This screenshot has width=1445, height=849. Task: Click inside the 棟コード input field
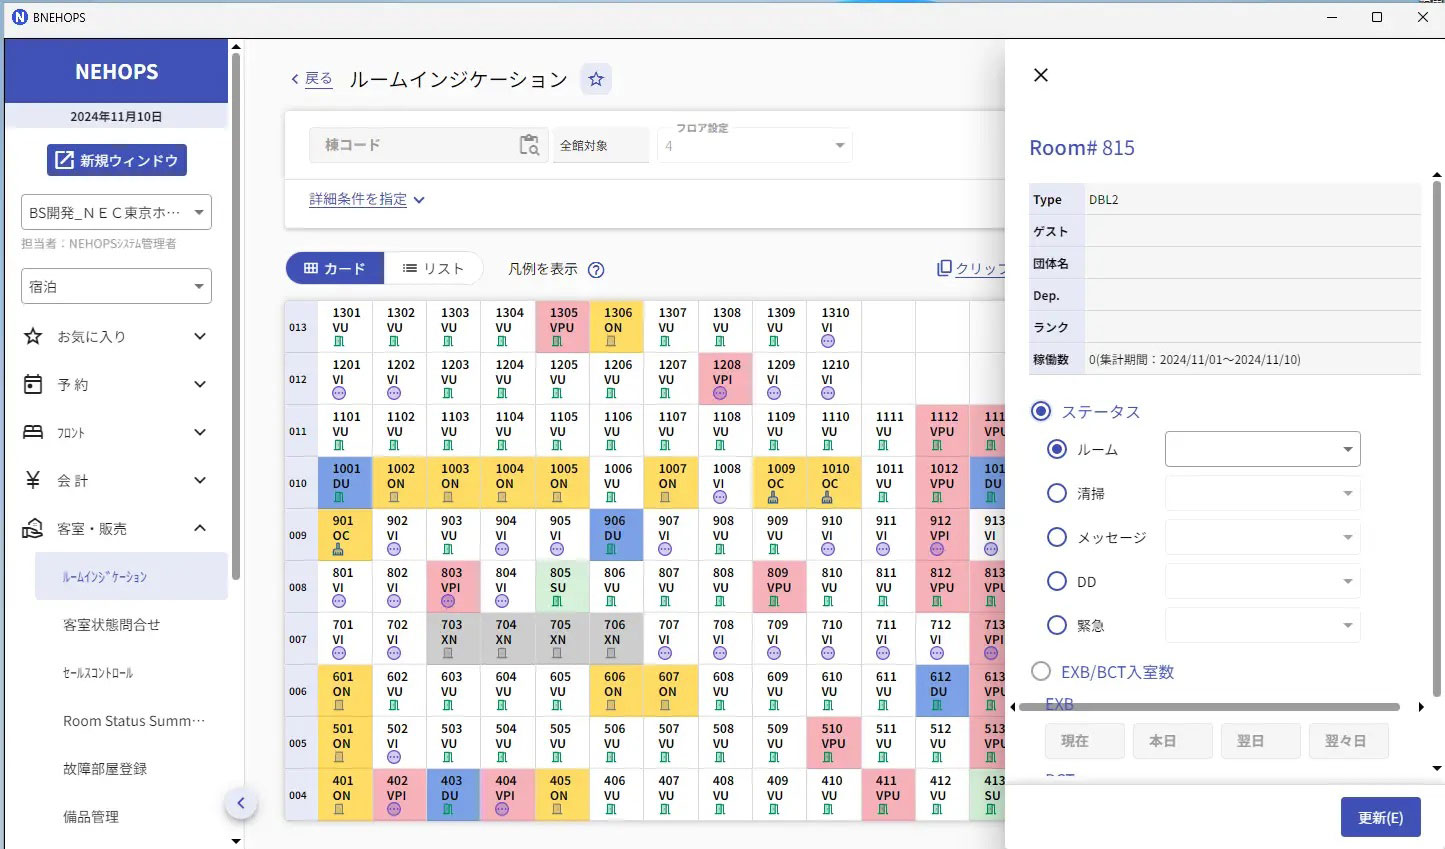click(x=420, y=145)
